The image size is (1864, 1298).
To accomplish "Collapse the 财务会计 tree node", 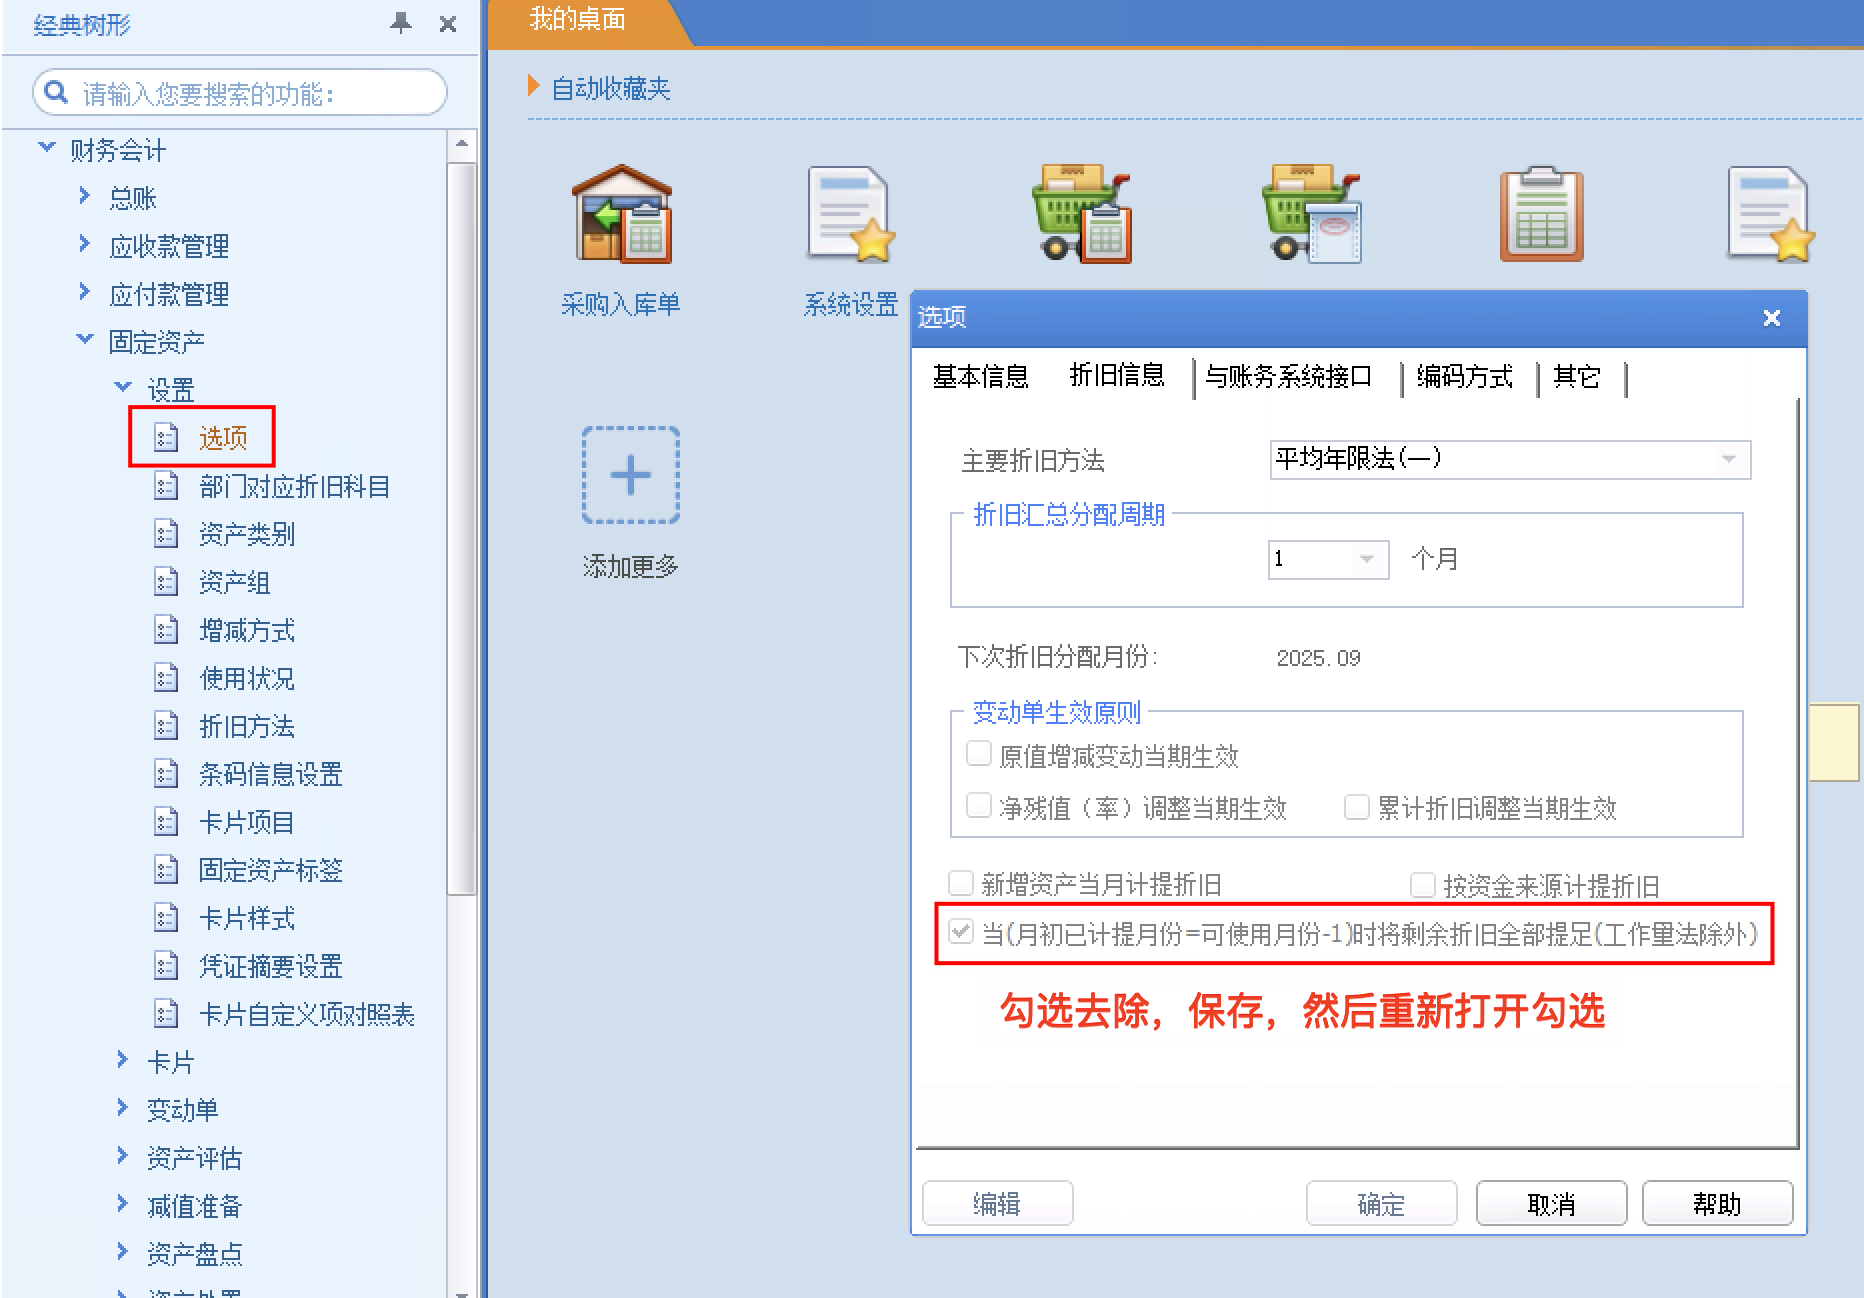I will (x=47, y=147).
